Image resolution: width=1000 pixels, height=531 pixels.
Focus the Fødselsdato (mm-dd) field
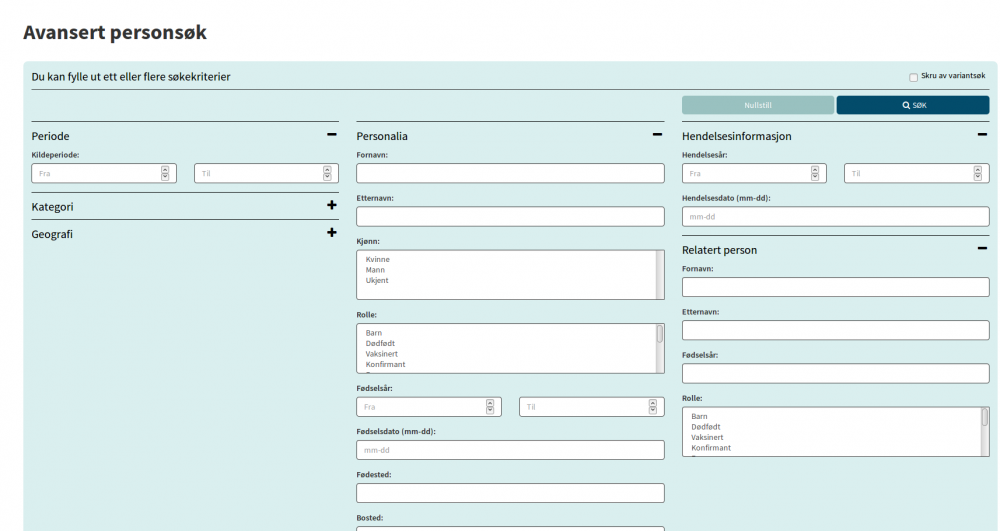click(510, 450)
